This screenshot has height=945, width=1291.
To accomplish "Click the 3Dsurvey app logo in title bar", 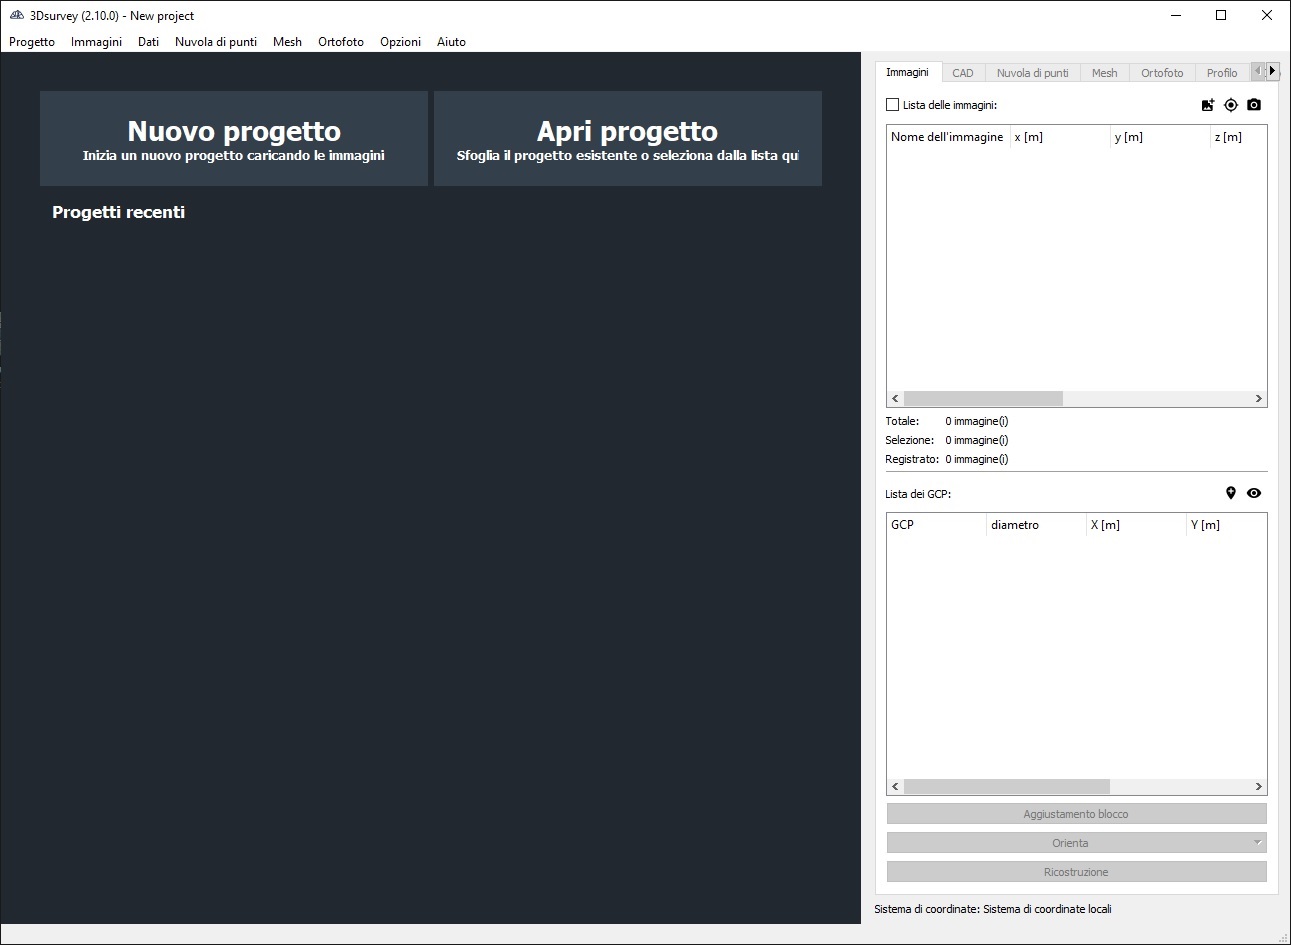I will click(x=16, y=15).
